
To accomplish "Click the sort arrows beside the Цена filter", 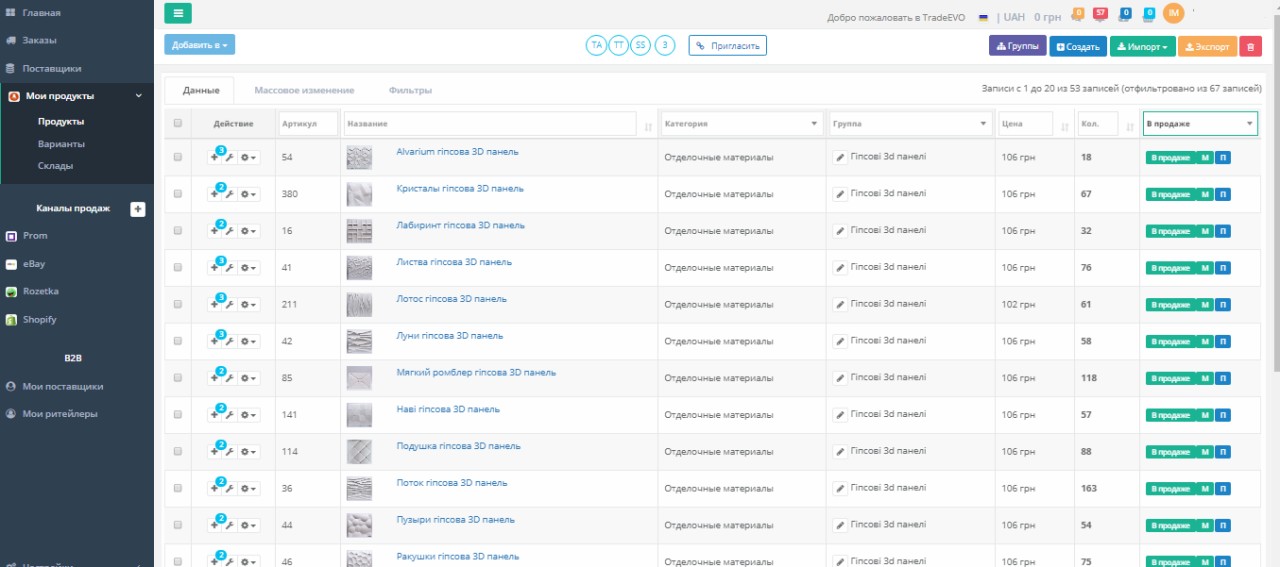I will coord(1063,126).
